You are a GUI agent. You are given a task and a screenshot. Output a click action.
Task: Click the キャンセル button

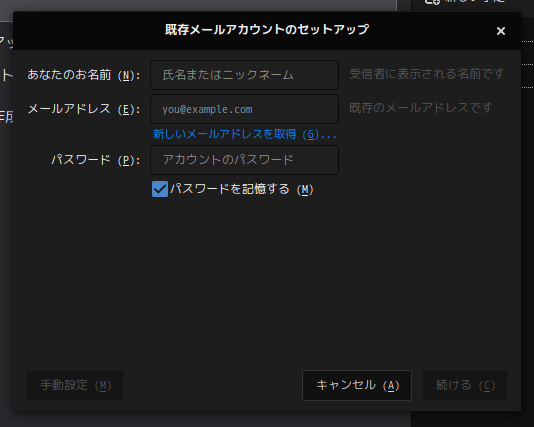(x=357, y=385)
